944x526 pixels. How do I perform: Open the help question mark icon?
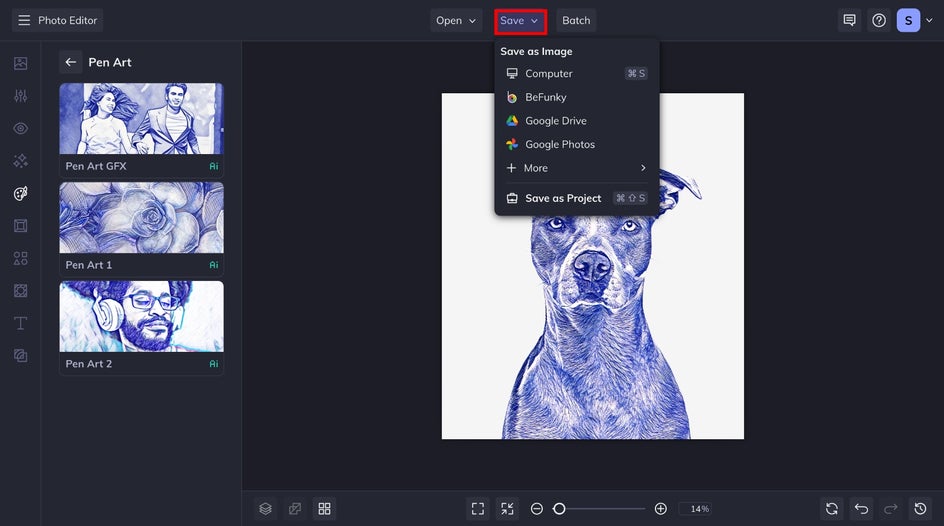coord(879,20)
